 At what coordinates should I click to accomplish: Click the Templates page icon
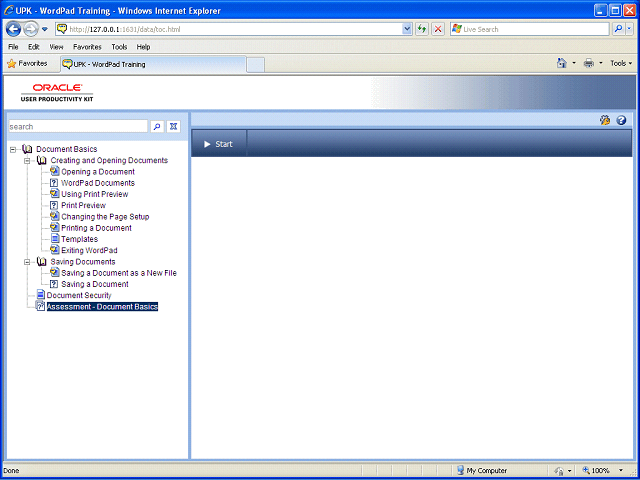coord(55,239)
